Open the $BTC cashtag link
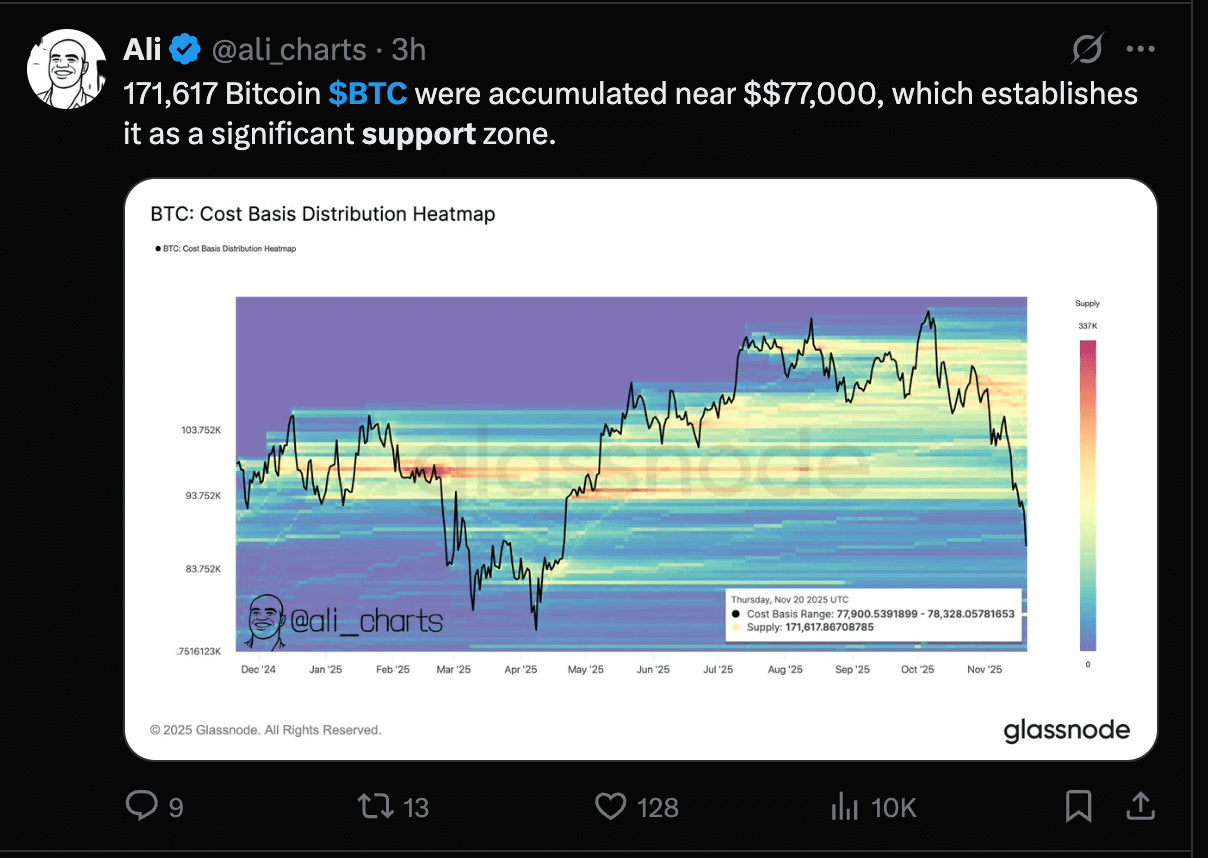The width and height of the screenshot is (1208, 858). (x=367, y=94)
